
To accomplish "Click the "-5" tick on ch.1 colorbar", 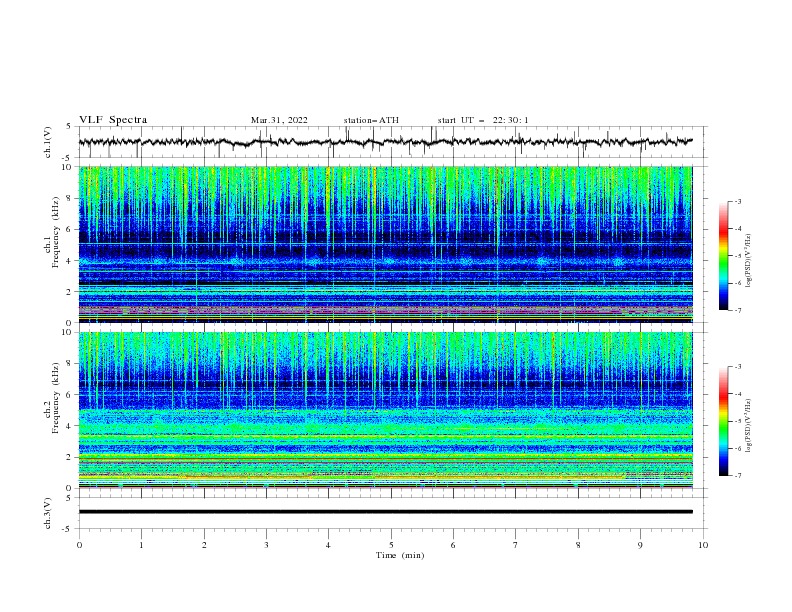I will 737,256.
